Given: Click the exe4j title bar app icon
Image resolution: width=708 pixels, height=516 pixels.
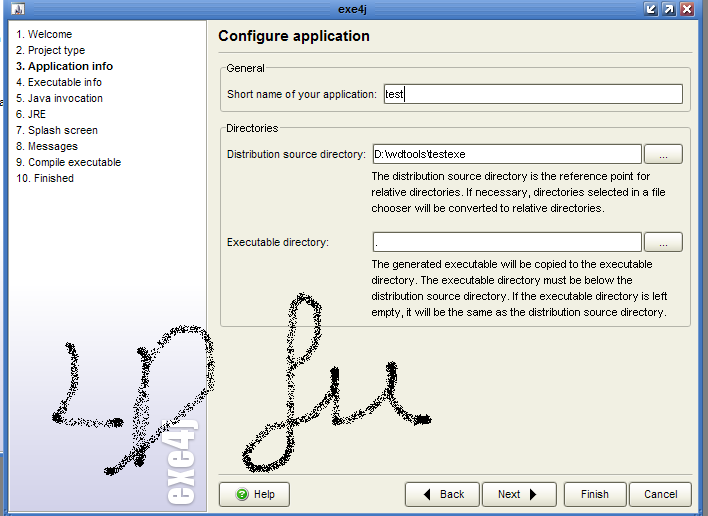Looking at the screenshot, I should tap(18, 9).
